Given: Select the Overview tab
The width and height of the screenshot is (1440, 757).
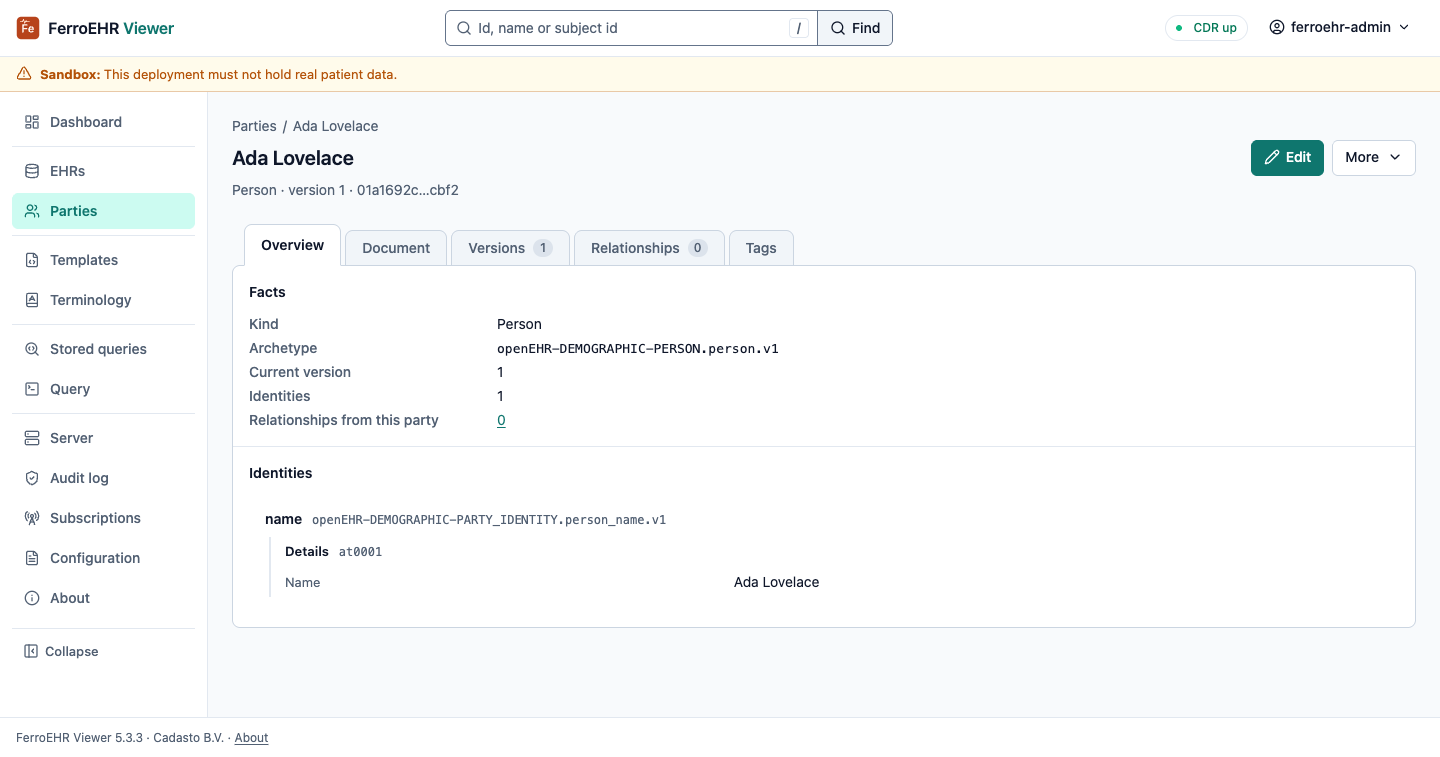Looking at the screenshot, I should pyautogui.click(x=293, y=245).
